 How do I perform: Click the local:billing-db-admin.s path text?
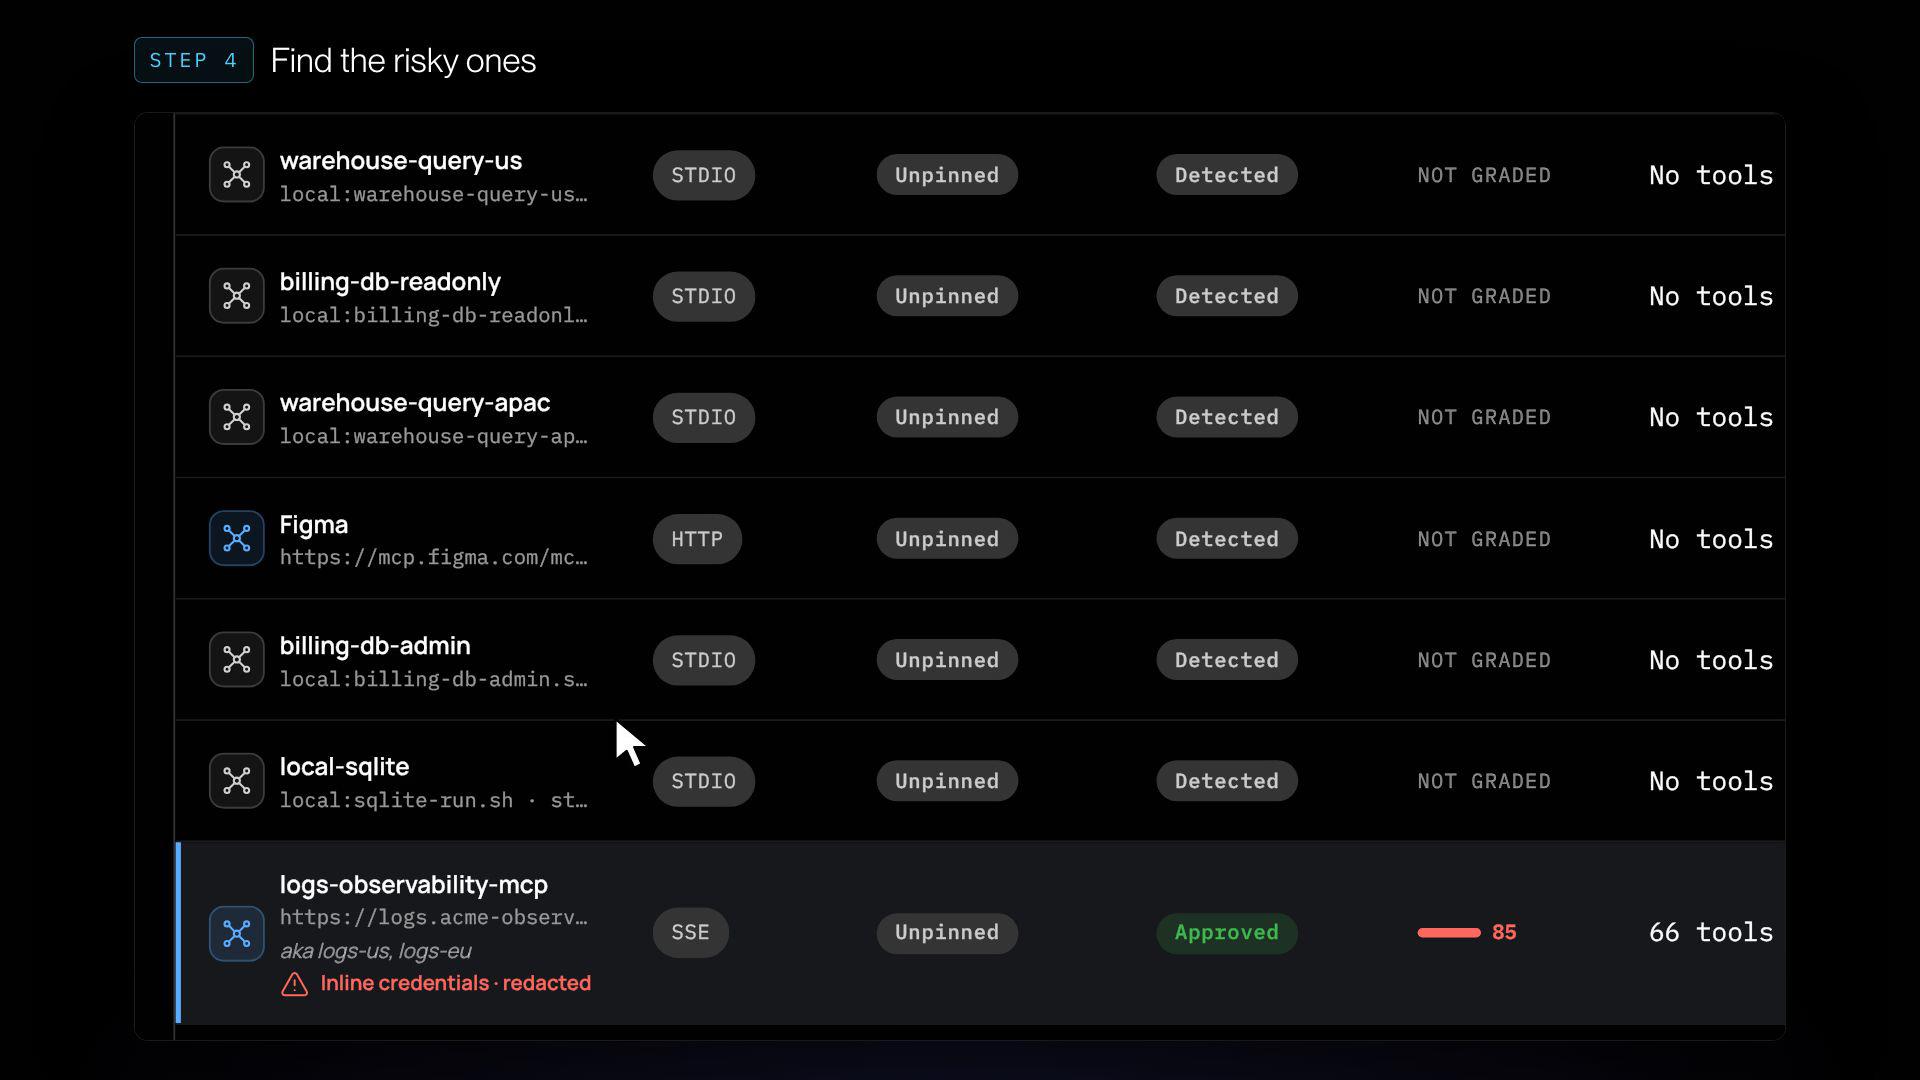pyautogui.click(x=434, y=679)
